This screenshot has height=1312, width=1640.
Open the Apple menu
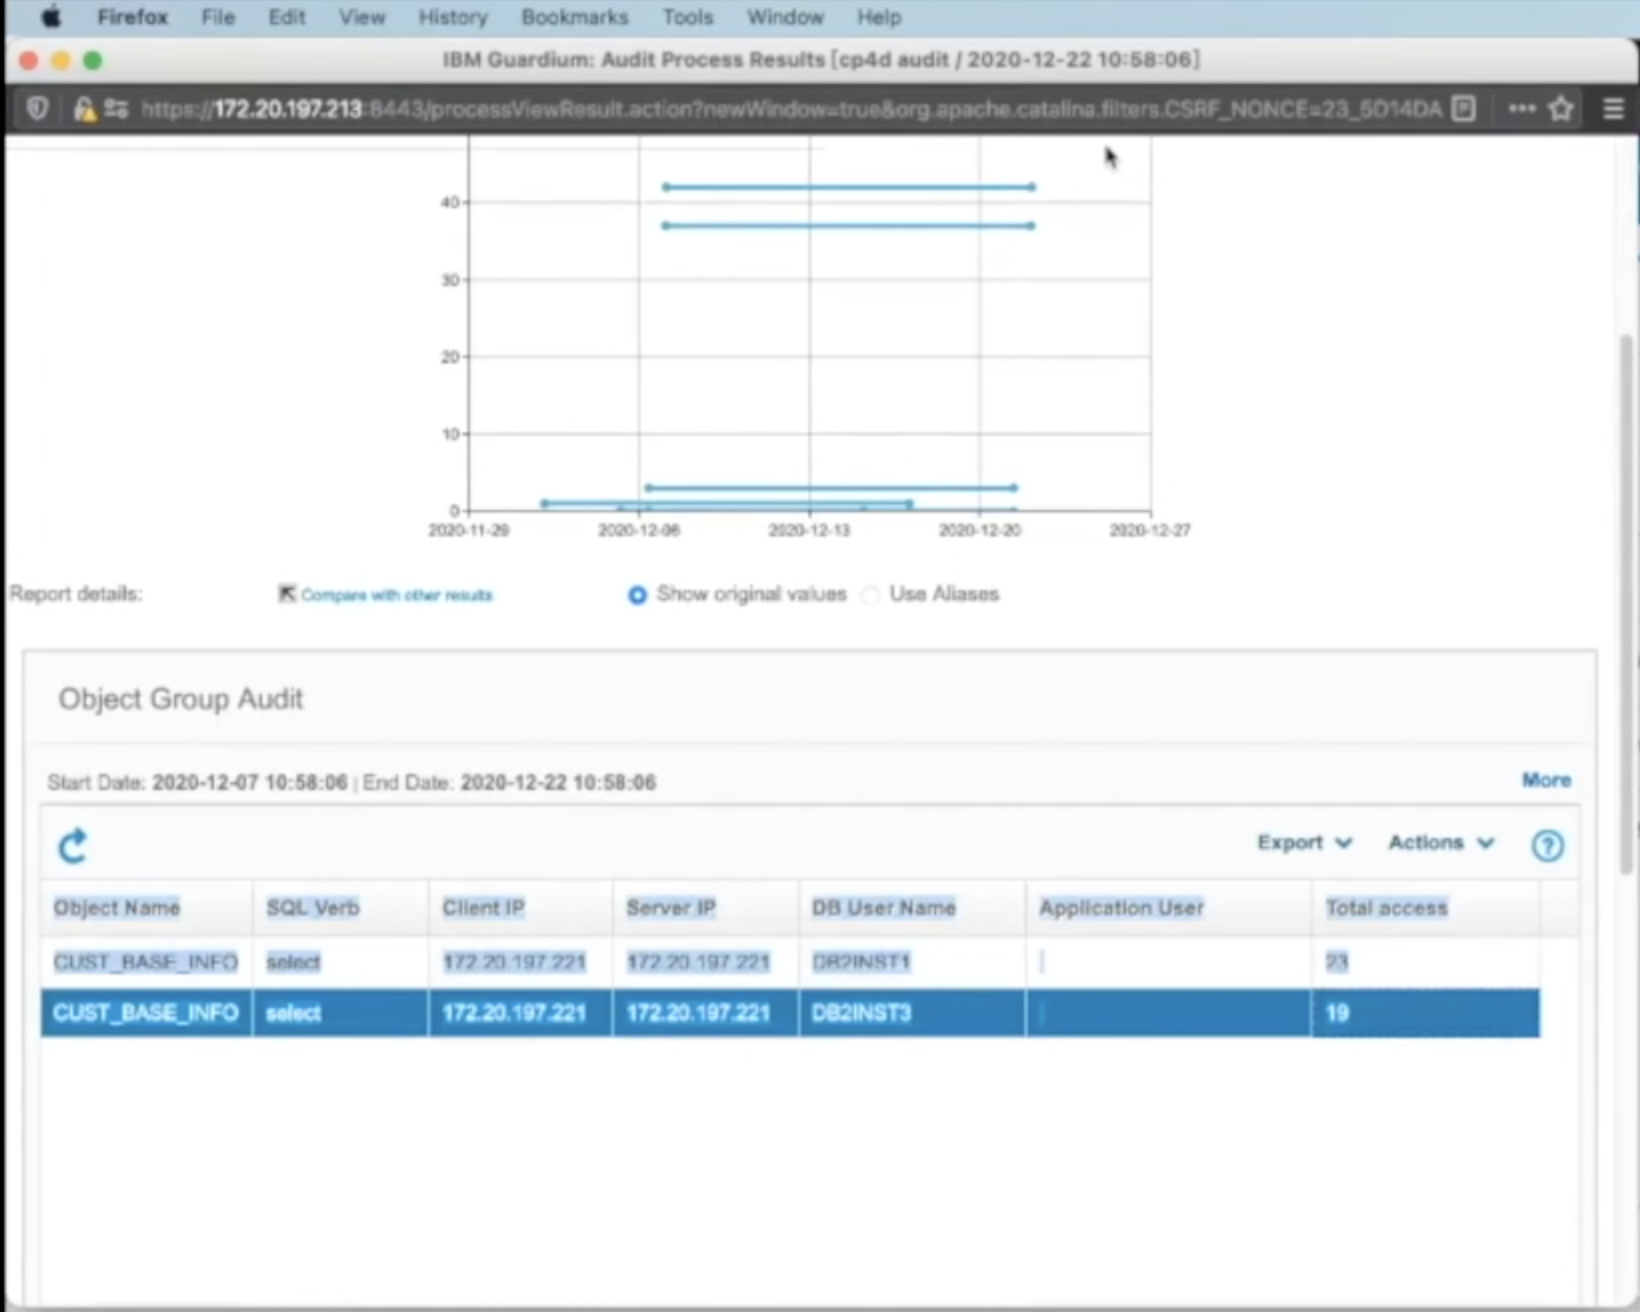tap(51, 17)
